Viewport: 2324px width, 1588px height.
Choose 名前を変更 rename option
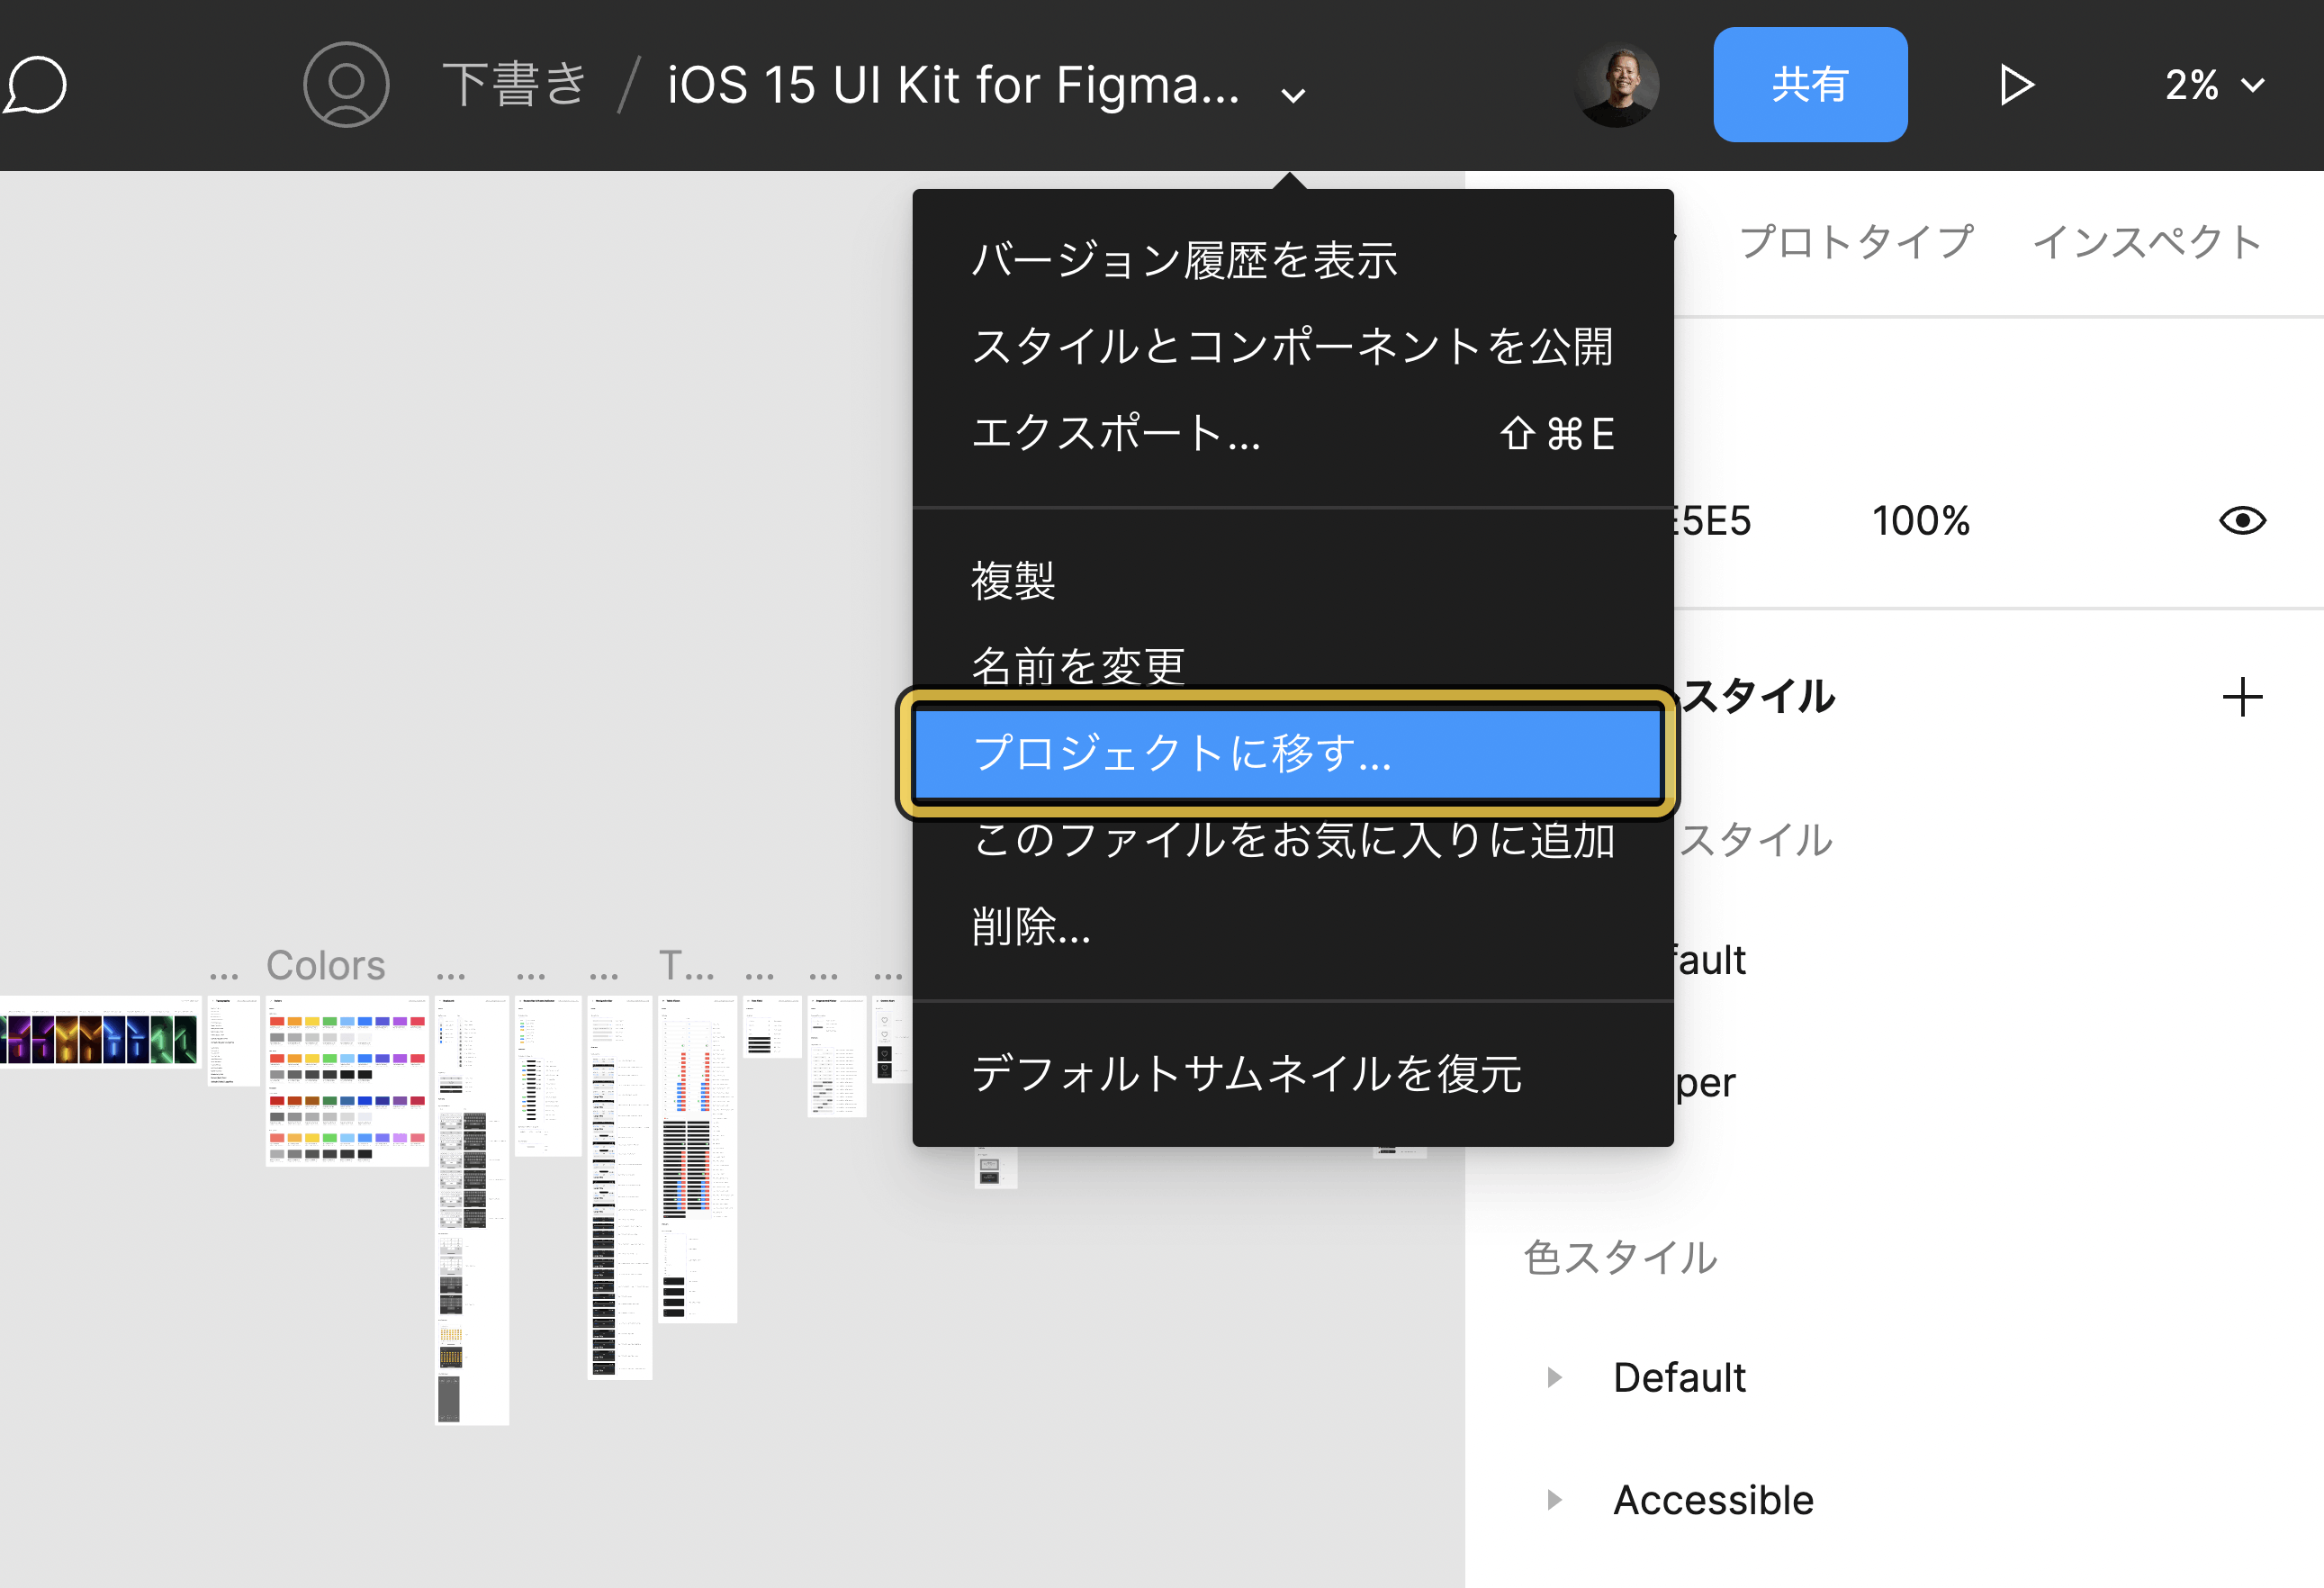(x=1293, y=665)
